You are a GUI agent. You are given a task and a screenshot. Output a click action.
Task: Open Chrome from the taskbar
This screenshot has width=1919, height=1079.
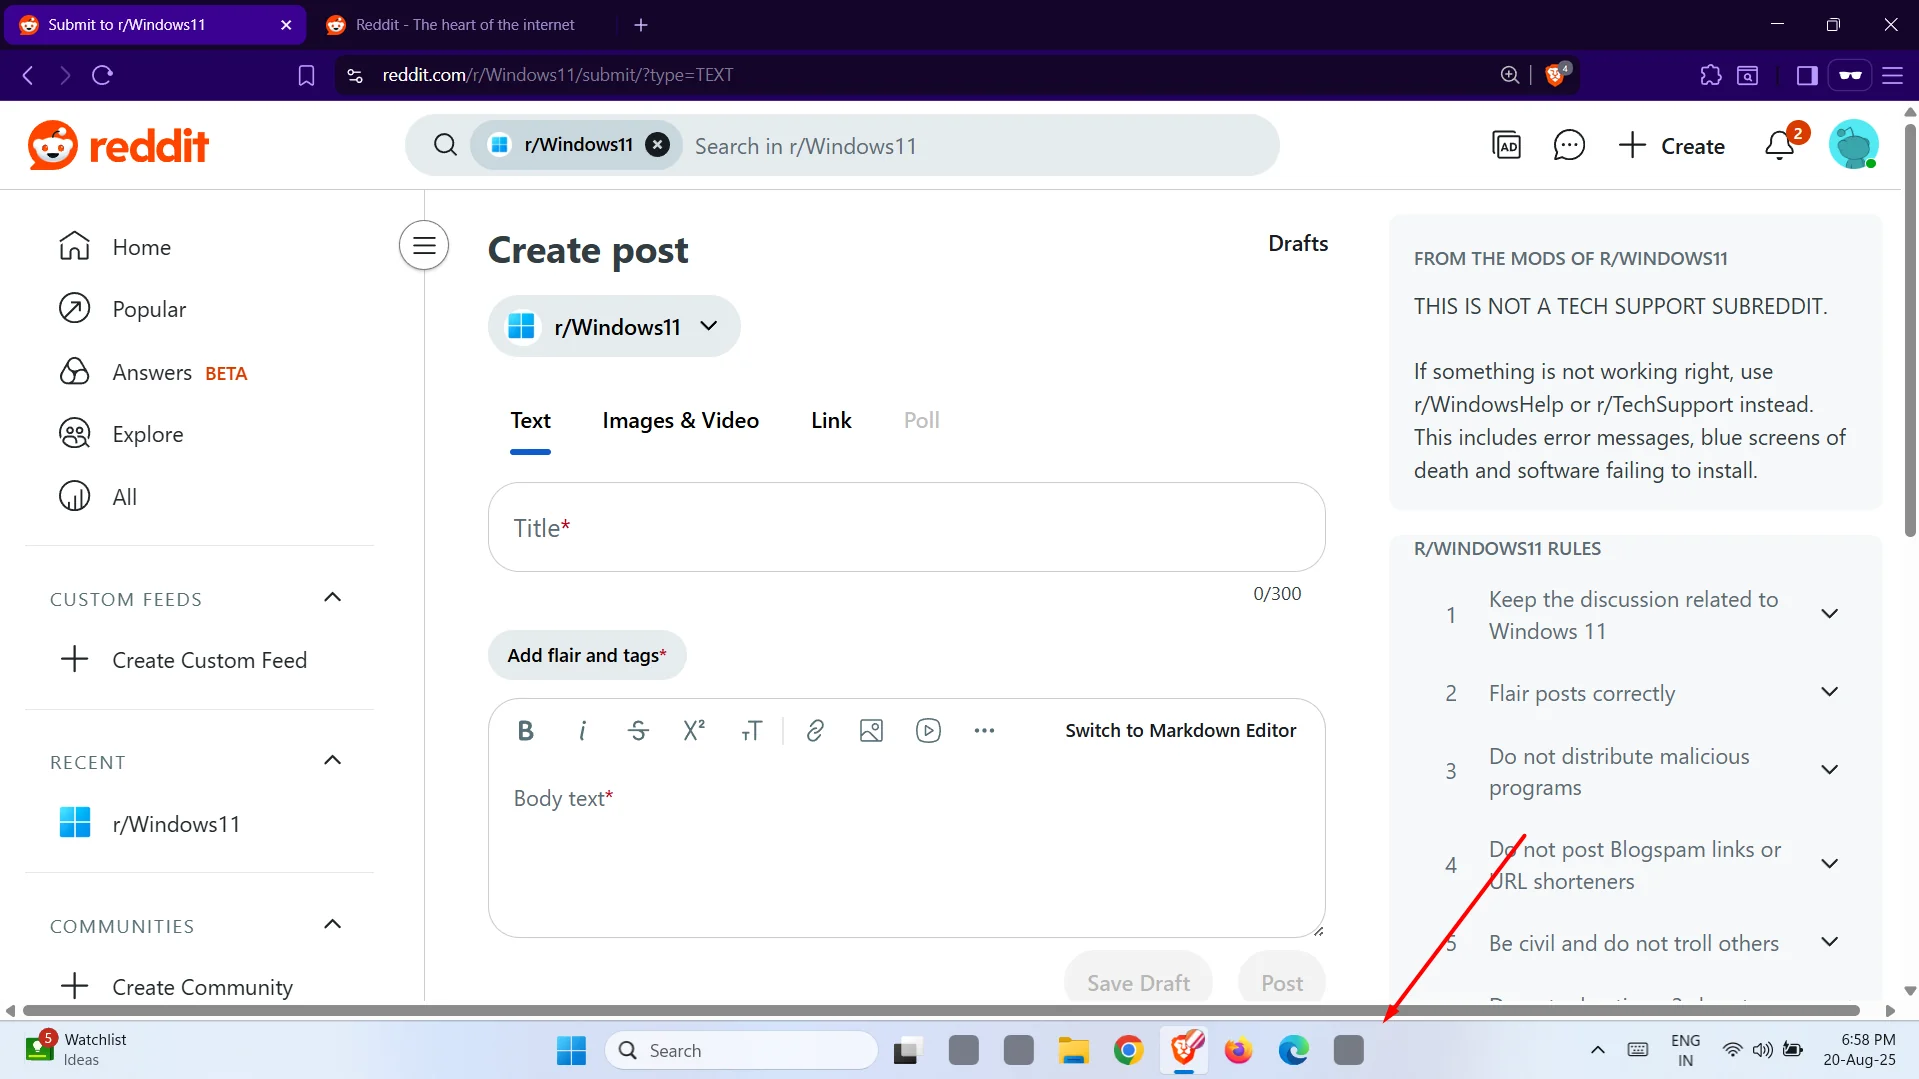coord(1128,1051)
